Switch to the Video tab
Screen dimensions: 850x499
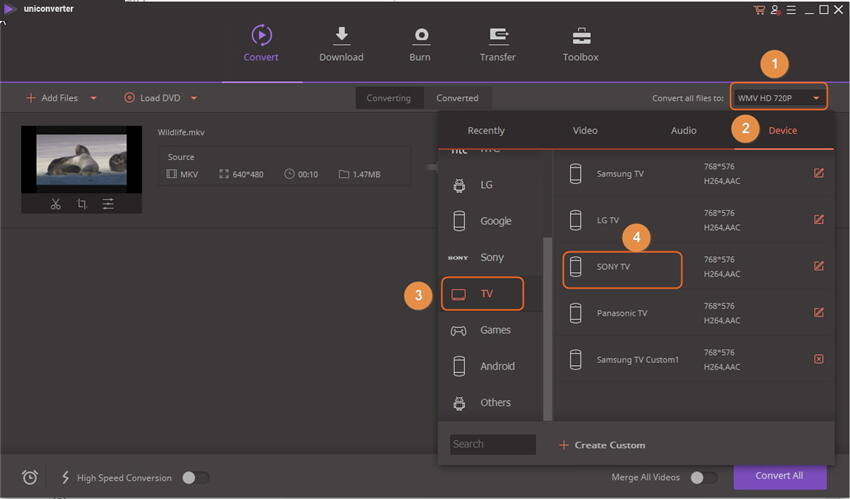click(585, 131)
